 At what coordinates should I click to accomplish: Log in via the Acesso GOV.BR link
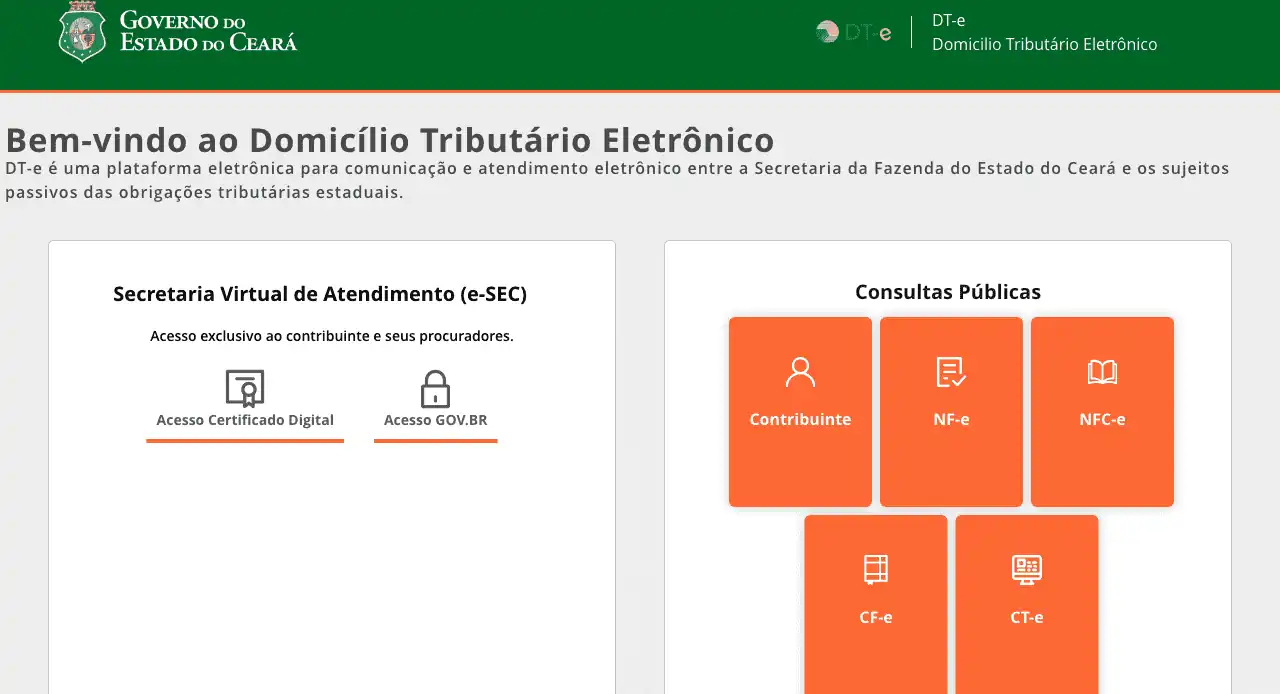435,420
